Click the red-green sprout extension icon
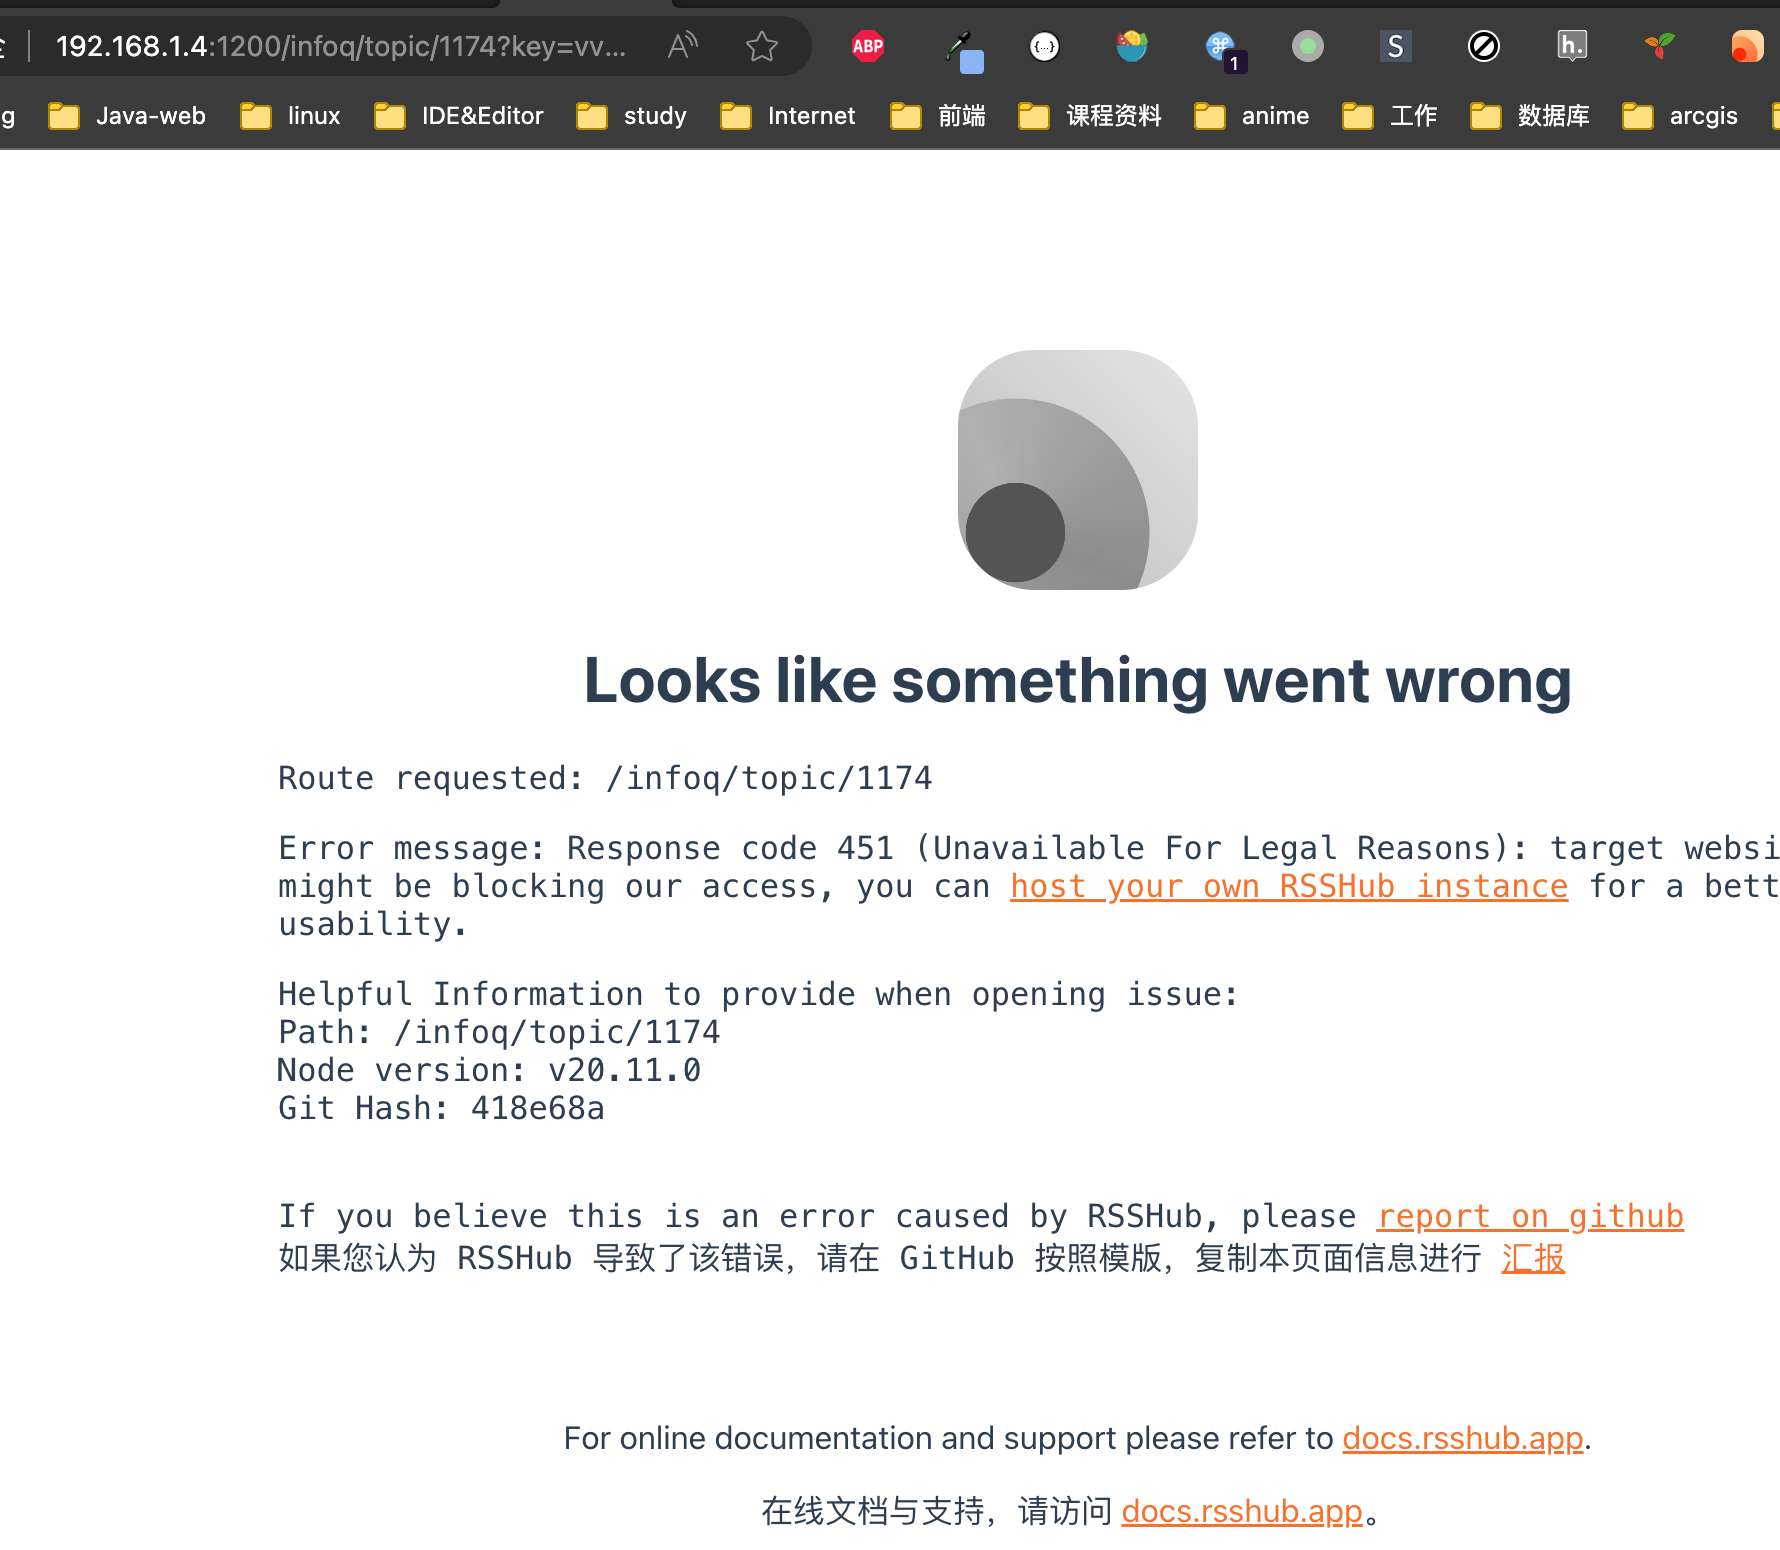This screenshot has height=1550, width=1780. tap(1659, 46)
